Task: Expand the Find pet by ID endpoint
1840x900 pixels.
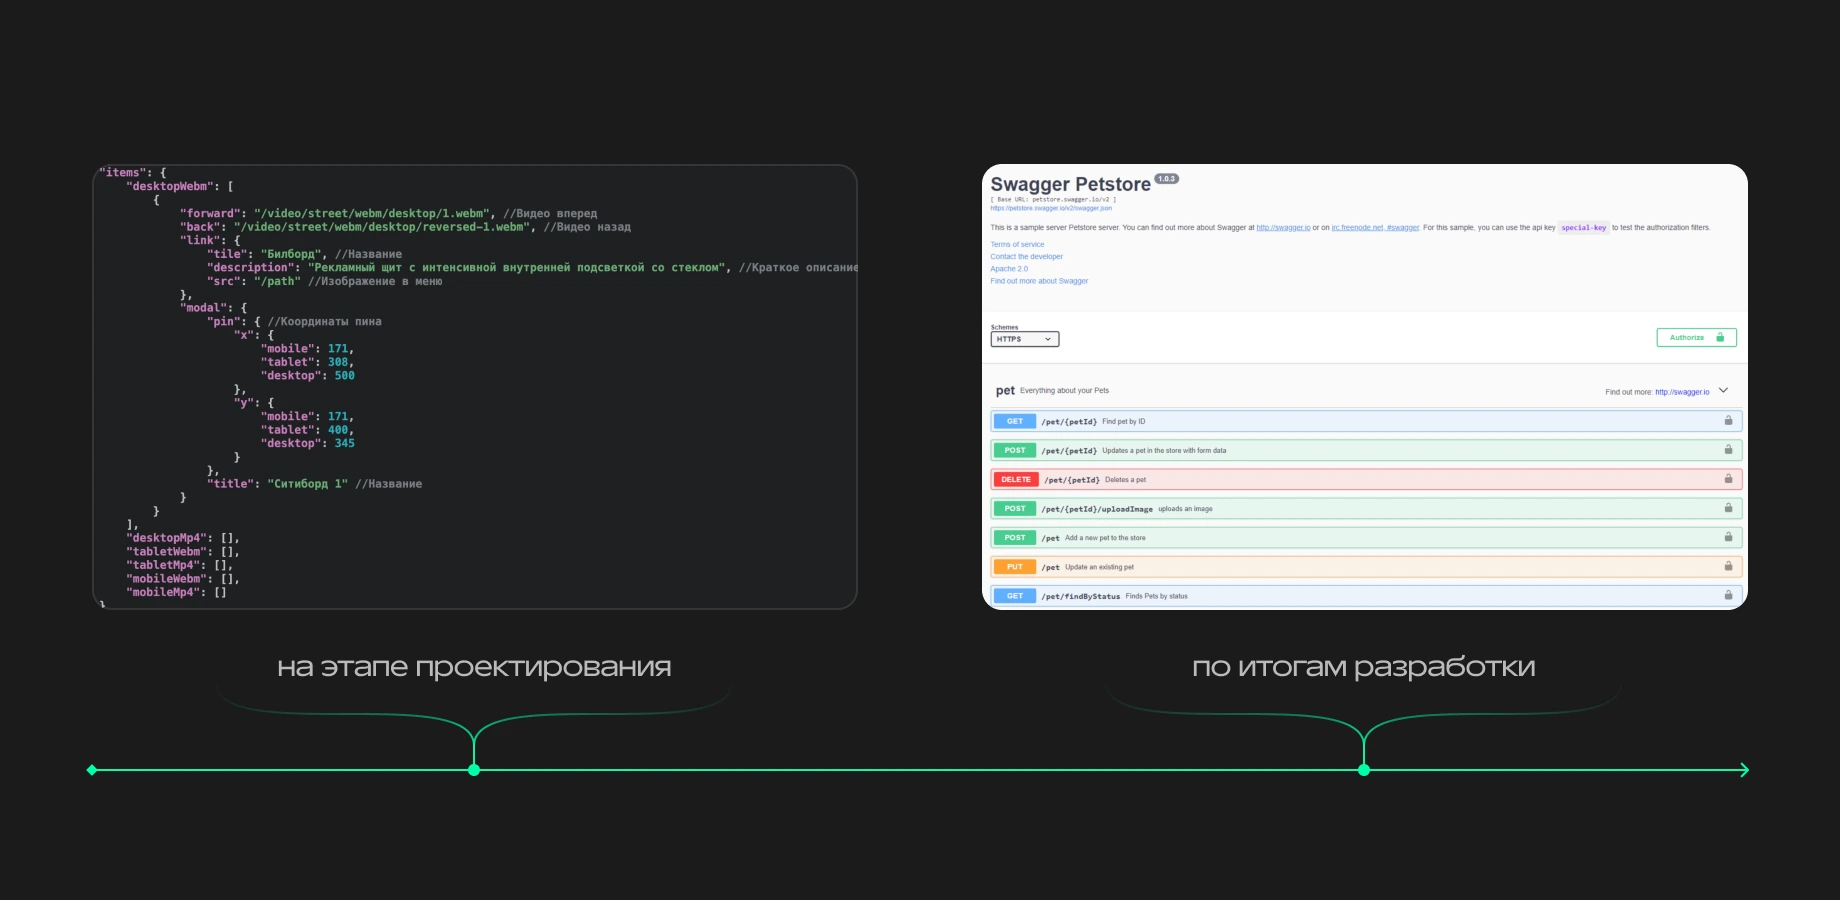Action: point(1366,422)
